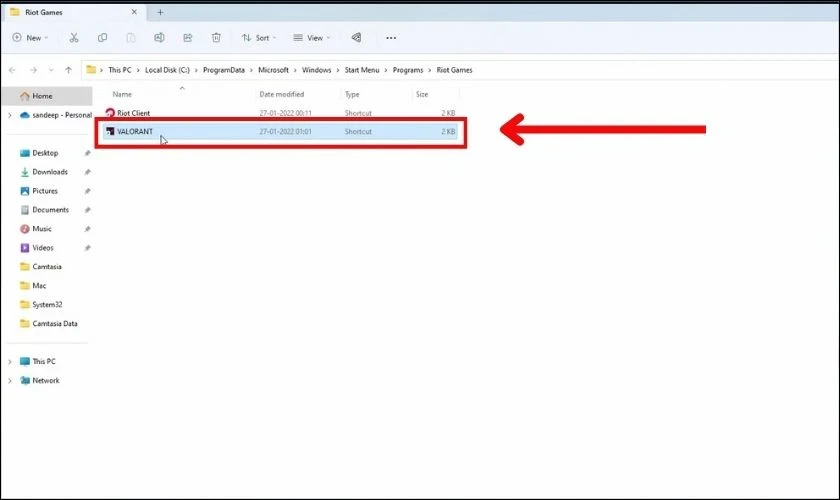Click the Paste toolbar icon
The width and height of the screenshot is (840, 500).
[131, 38]
